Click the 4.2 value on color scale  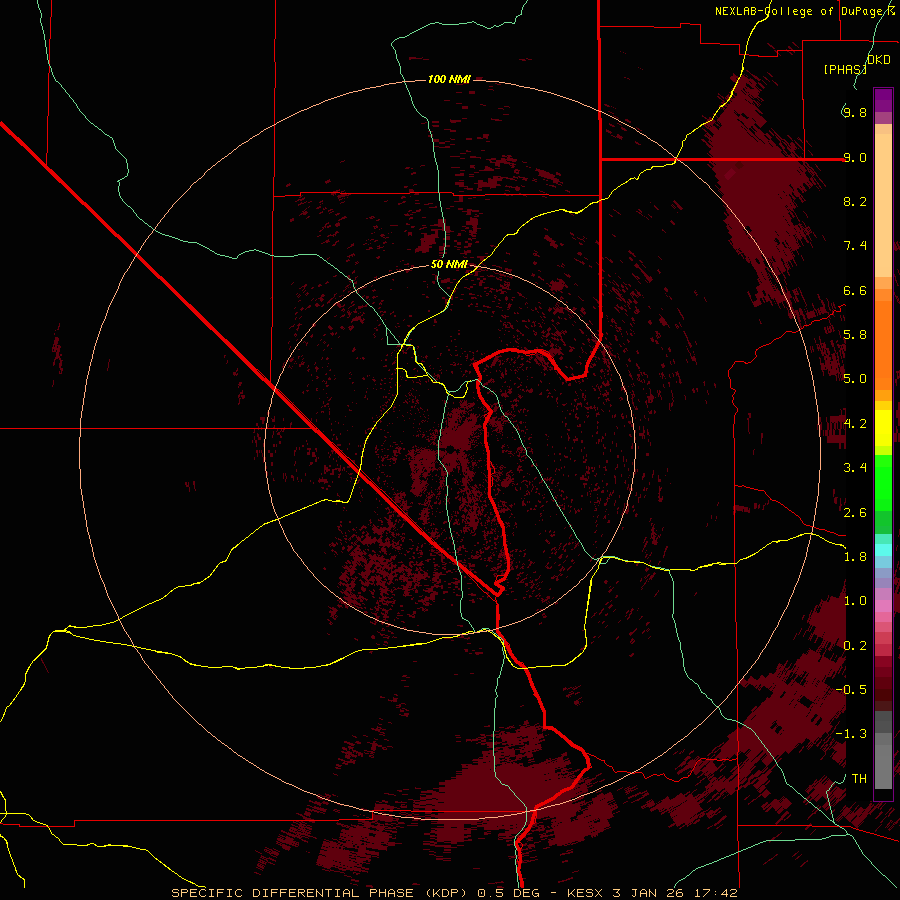coord(855,424)
